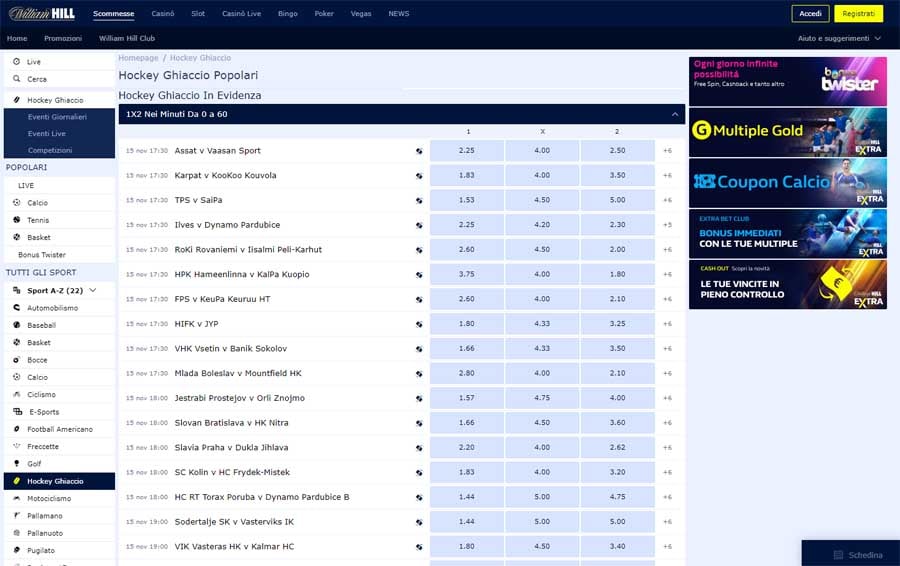Select odds 2.25 home win Assat v Vaasan Sport

point(467,150)
